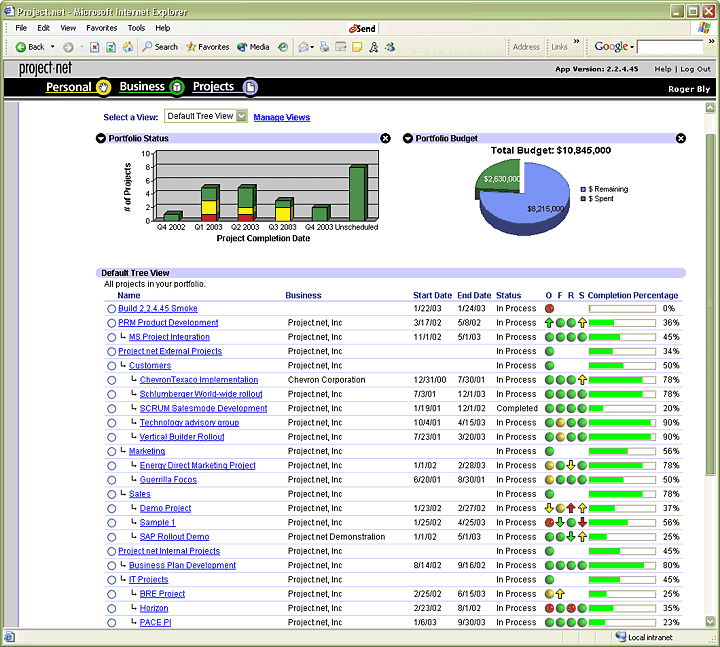720x647 pixels.
Task: Sort by Completion Percentage column header
Action: pyautogui.click(x=633, y=295)
